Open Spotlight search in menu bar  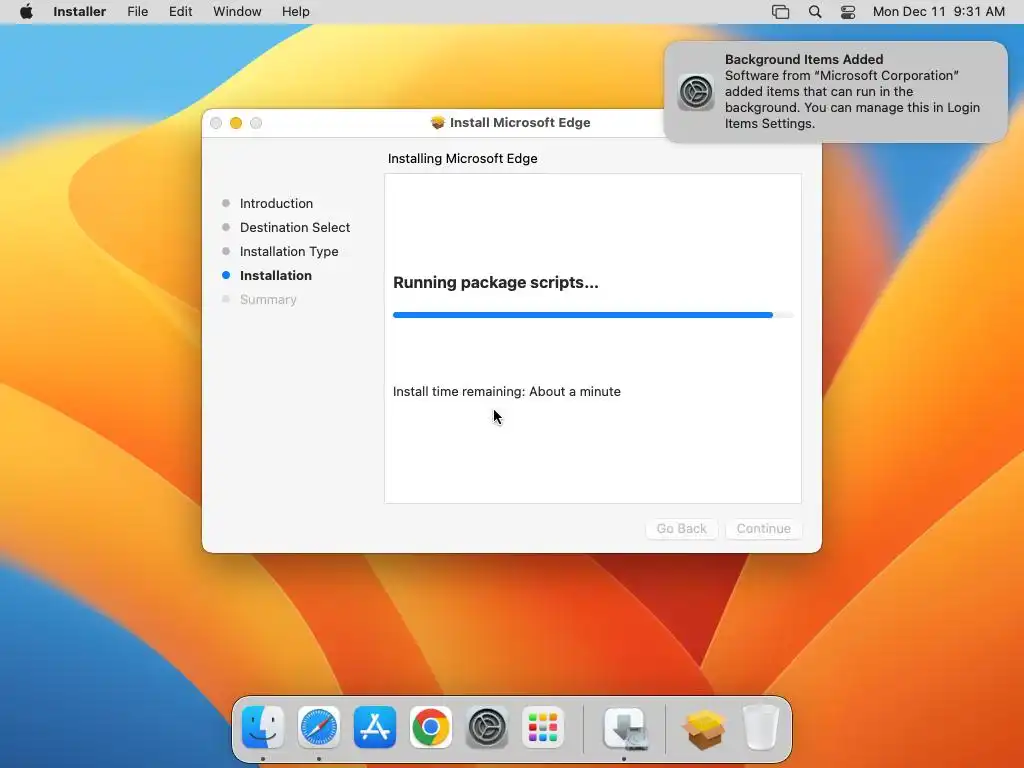(815, 12)
